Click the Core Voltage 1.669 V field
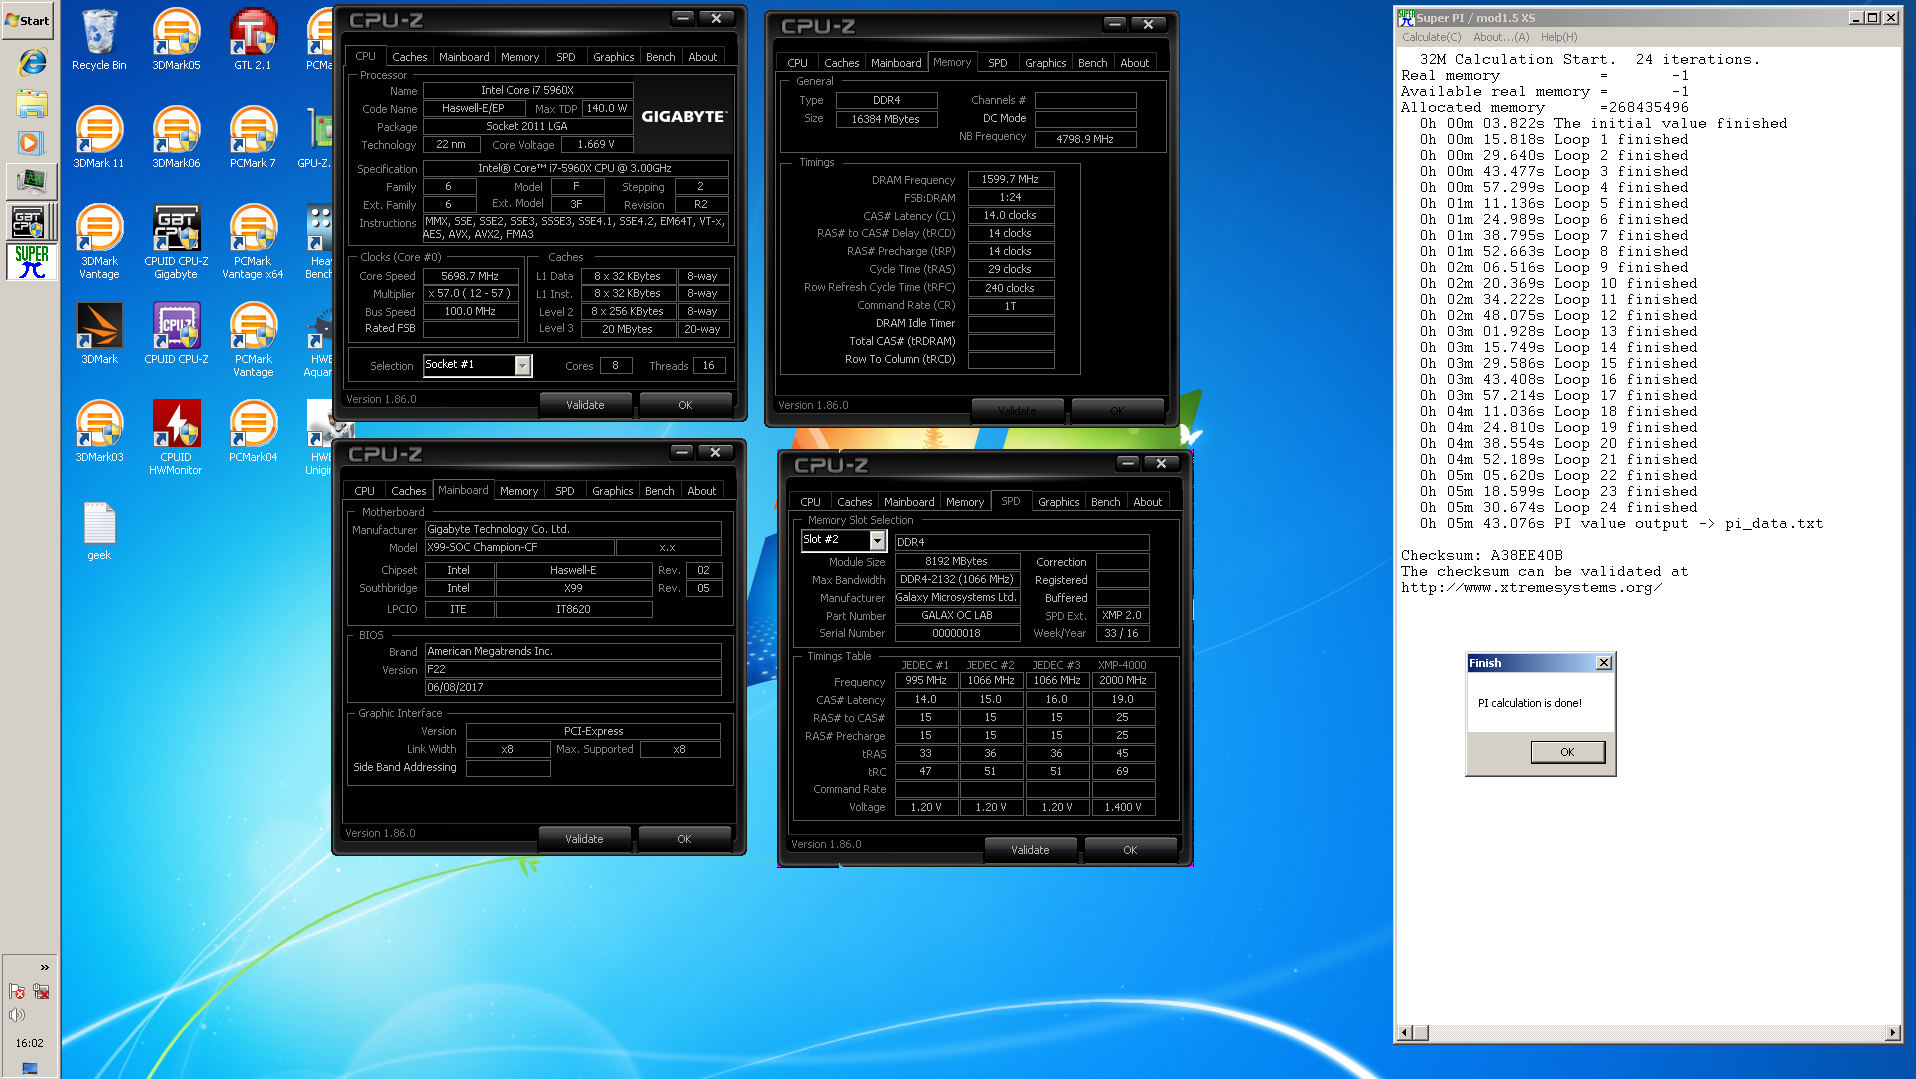The width and height of the screenshot is (1916, 1079). click(x=596, y=144)
